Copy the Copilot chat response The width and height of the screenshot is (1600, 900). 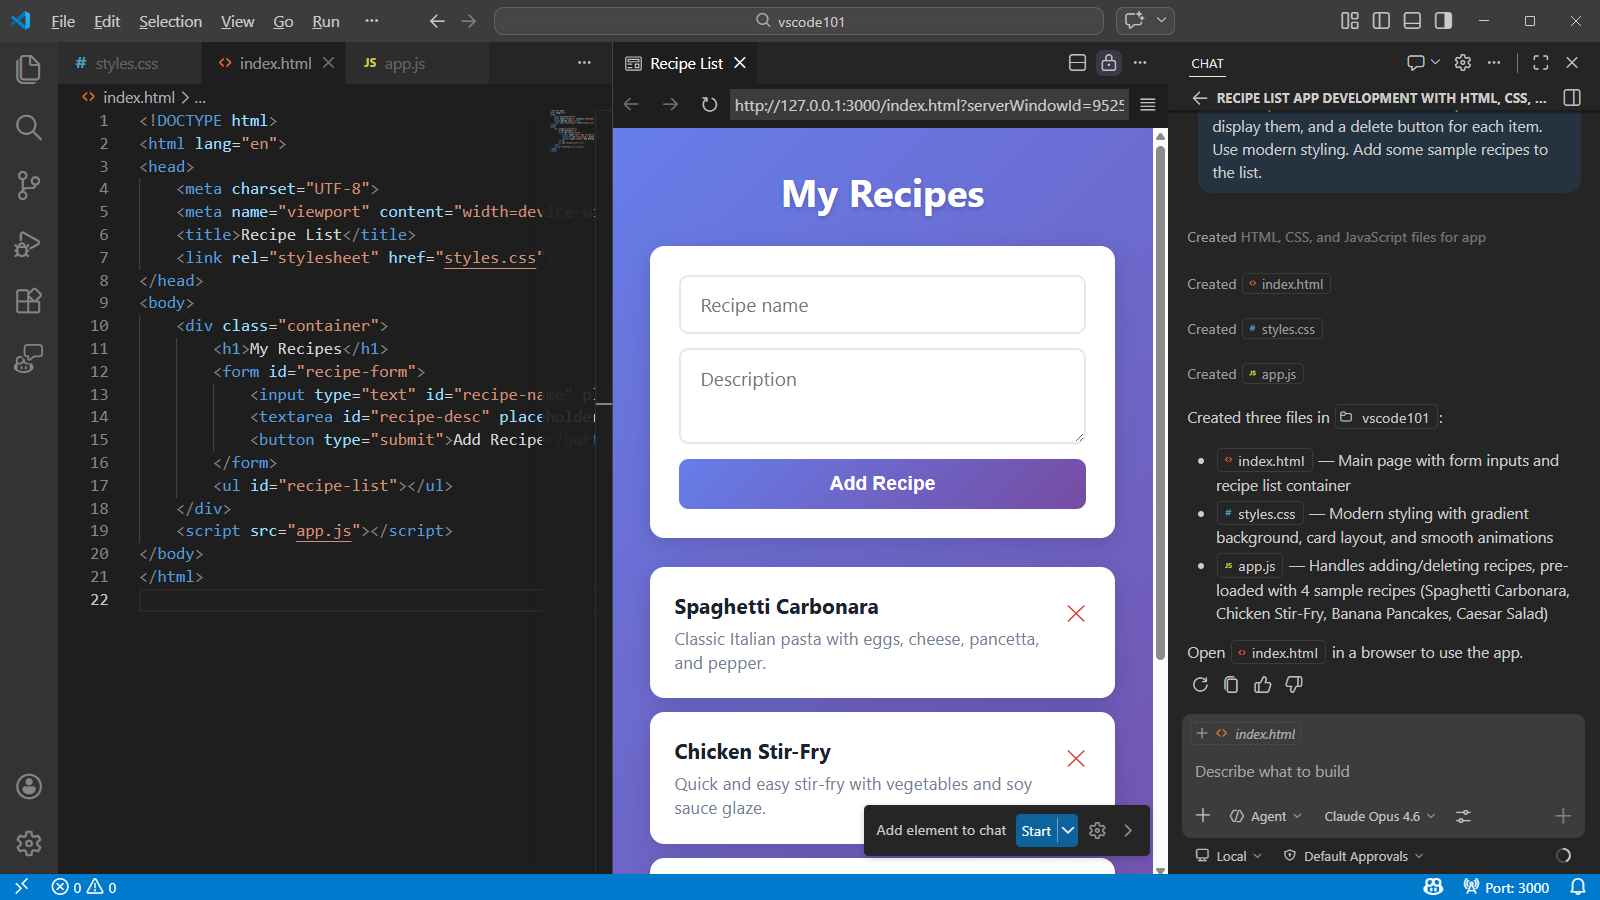pos(1231,685)
